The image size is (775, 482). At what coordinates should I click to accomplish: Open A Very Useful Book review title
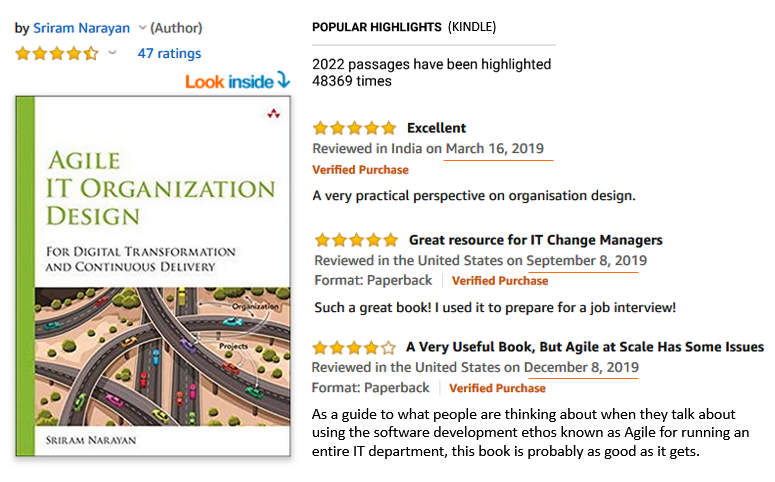click(x=585, y=347)
